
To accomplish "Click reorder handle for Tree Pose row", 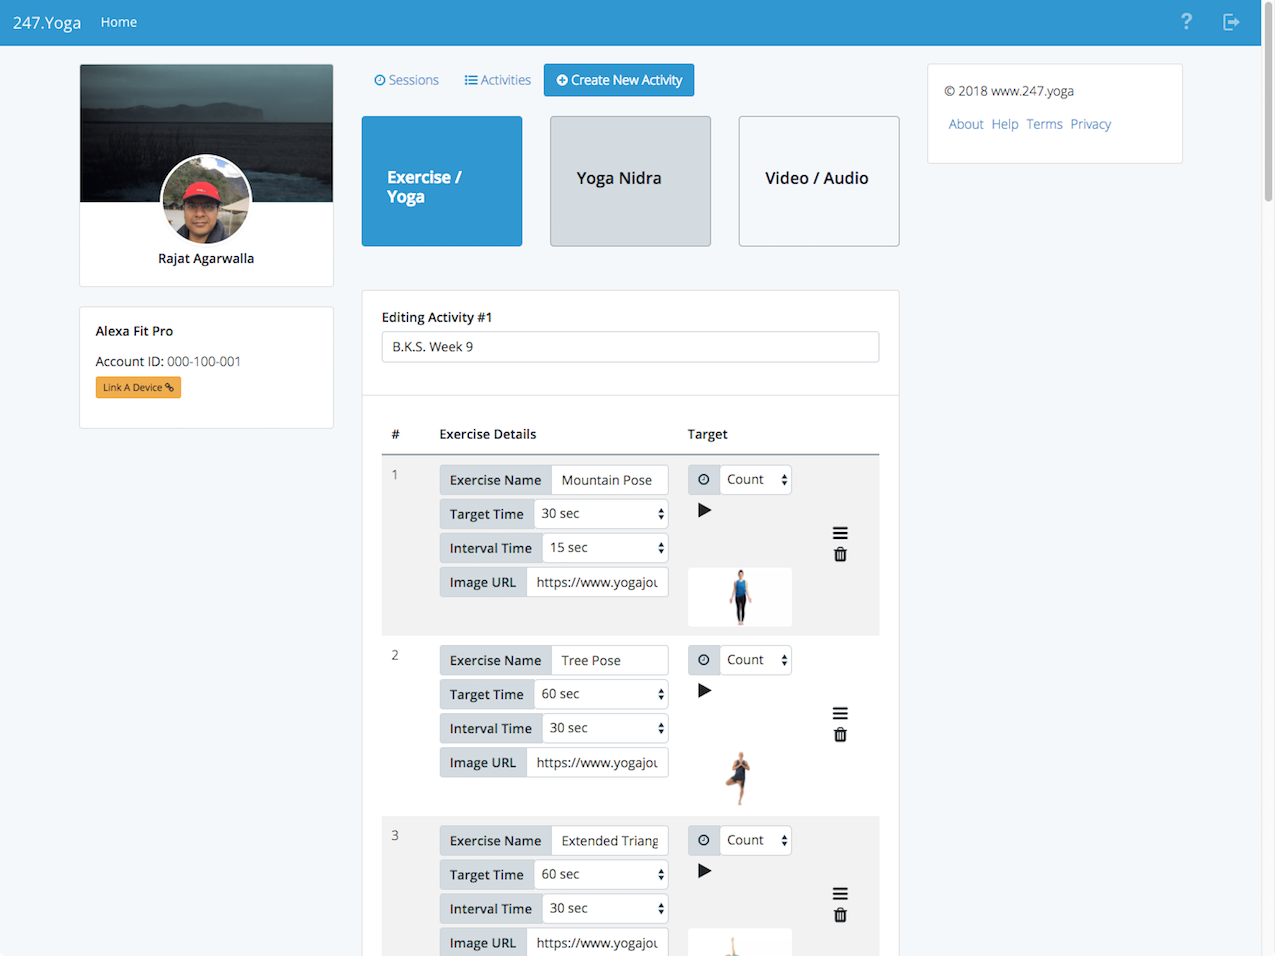I will [x=840, y=713].
